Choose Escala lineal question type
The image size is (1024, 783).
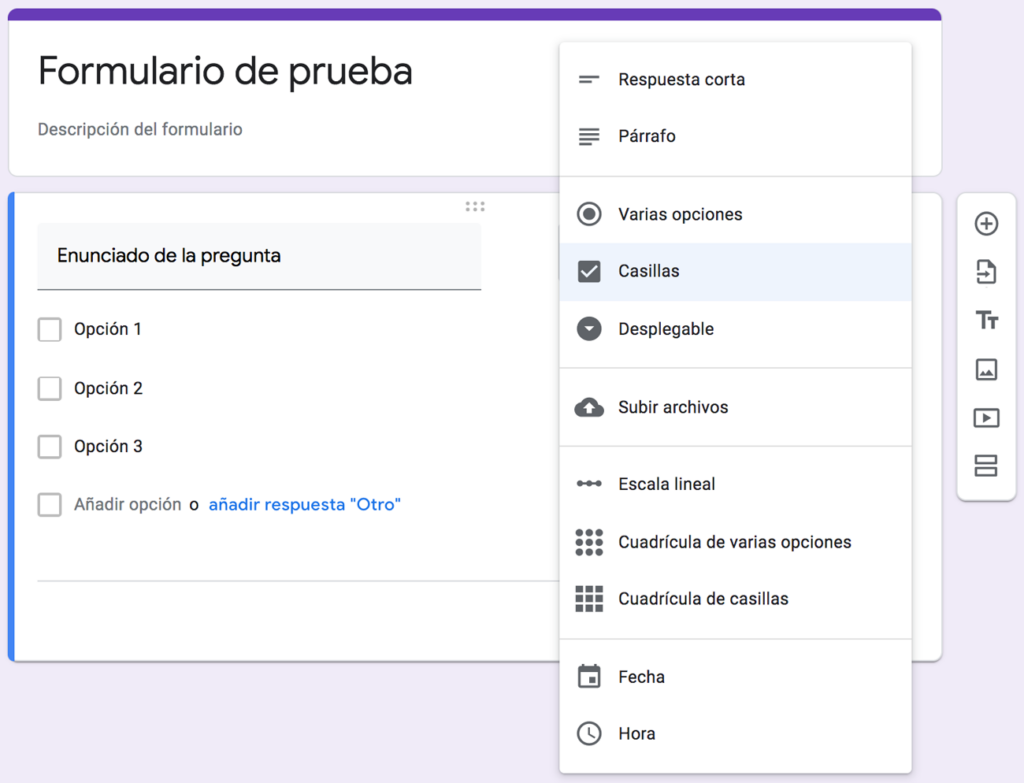point(666,484)
